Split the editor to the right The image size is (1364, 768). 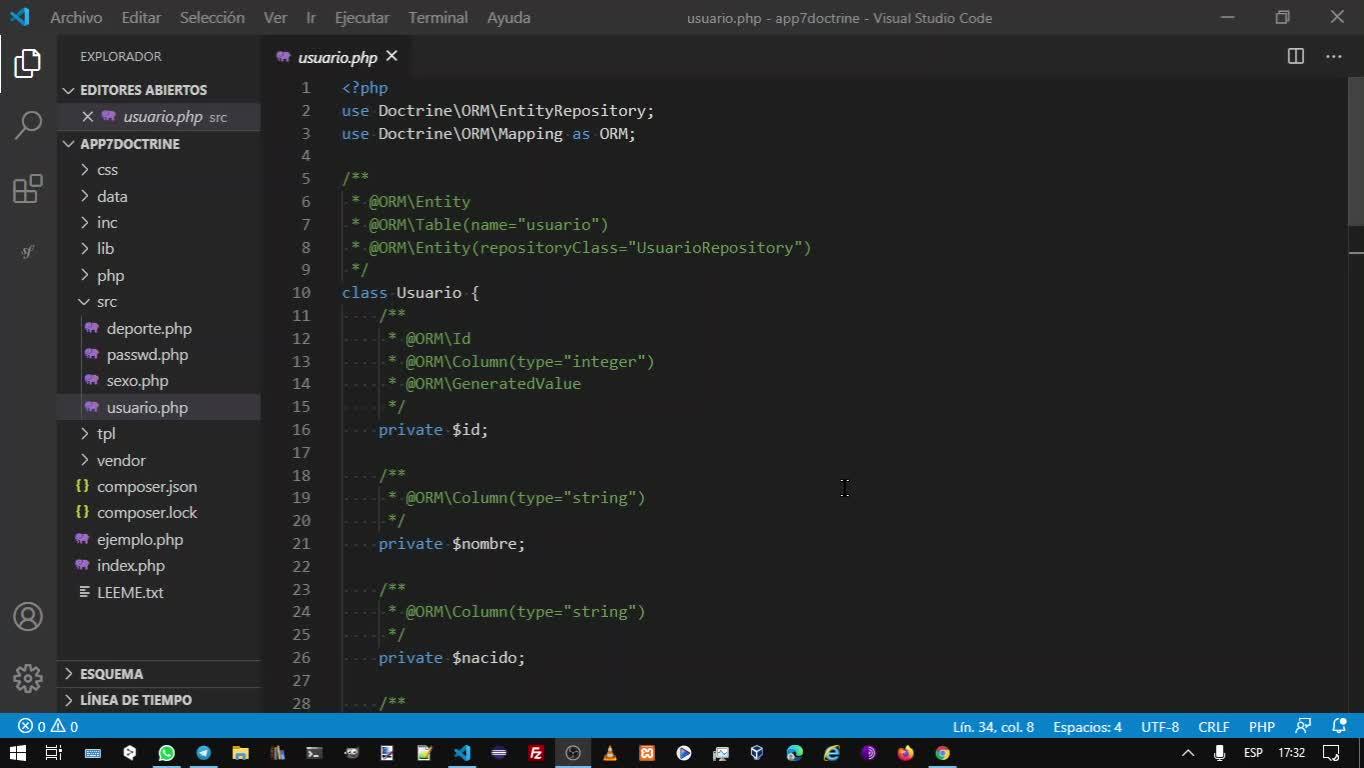(1295, 57)
